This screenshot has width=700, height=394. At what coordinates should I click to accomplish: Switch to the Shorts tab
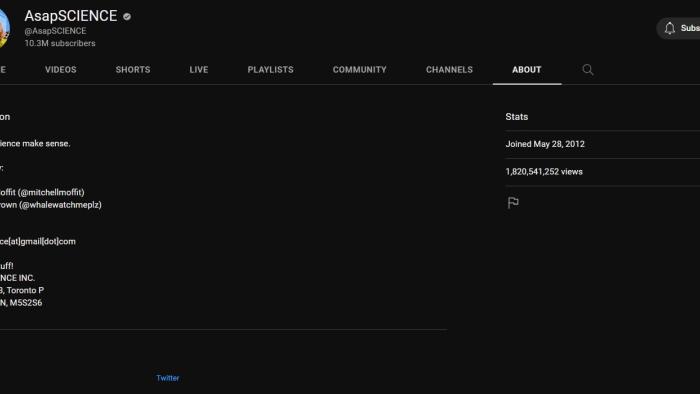(133, 70)
